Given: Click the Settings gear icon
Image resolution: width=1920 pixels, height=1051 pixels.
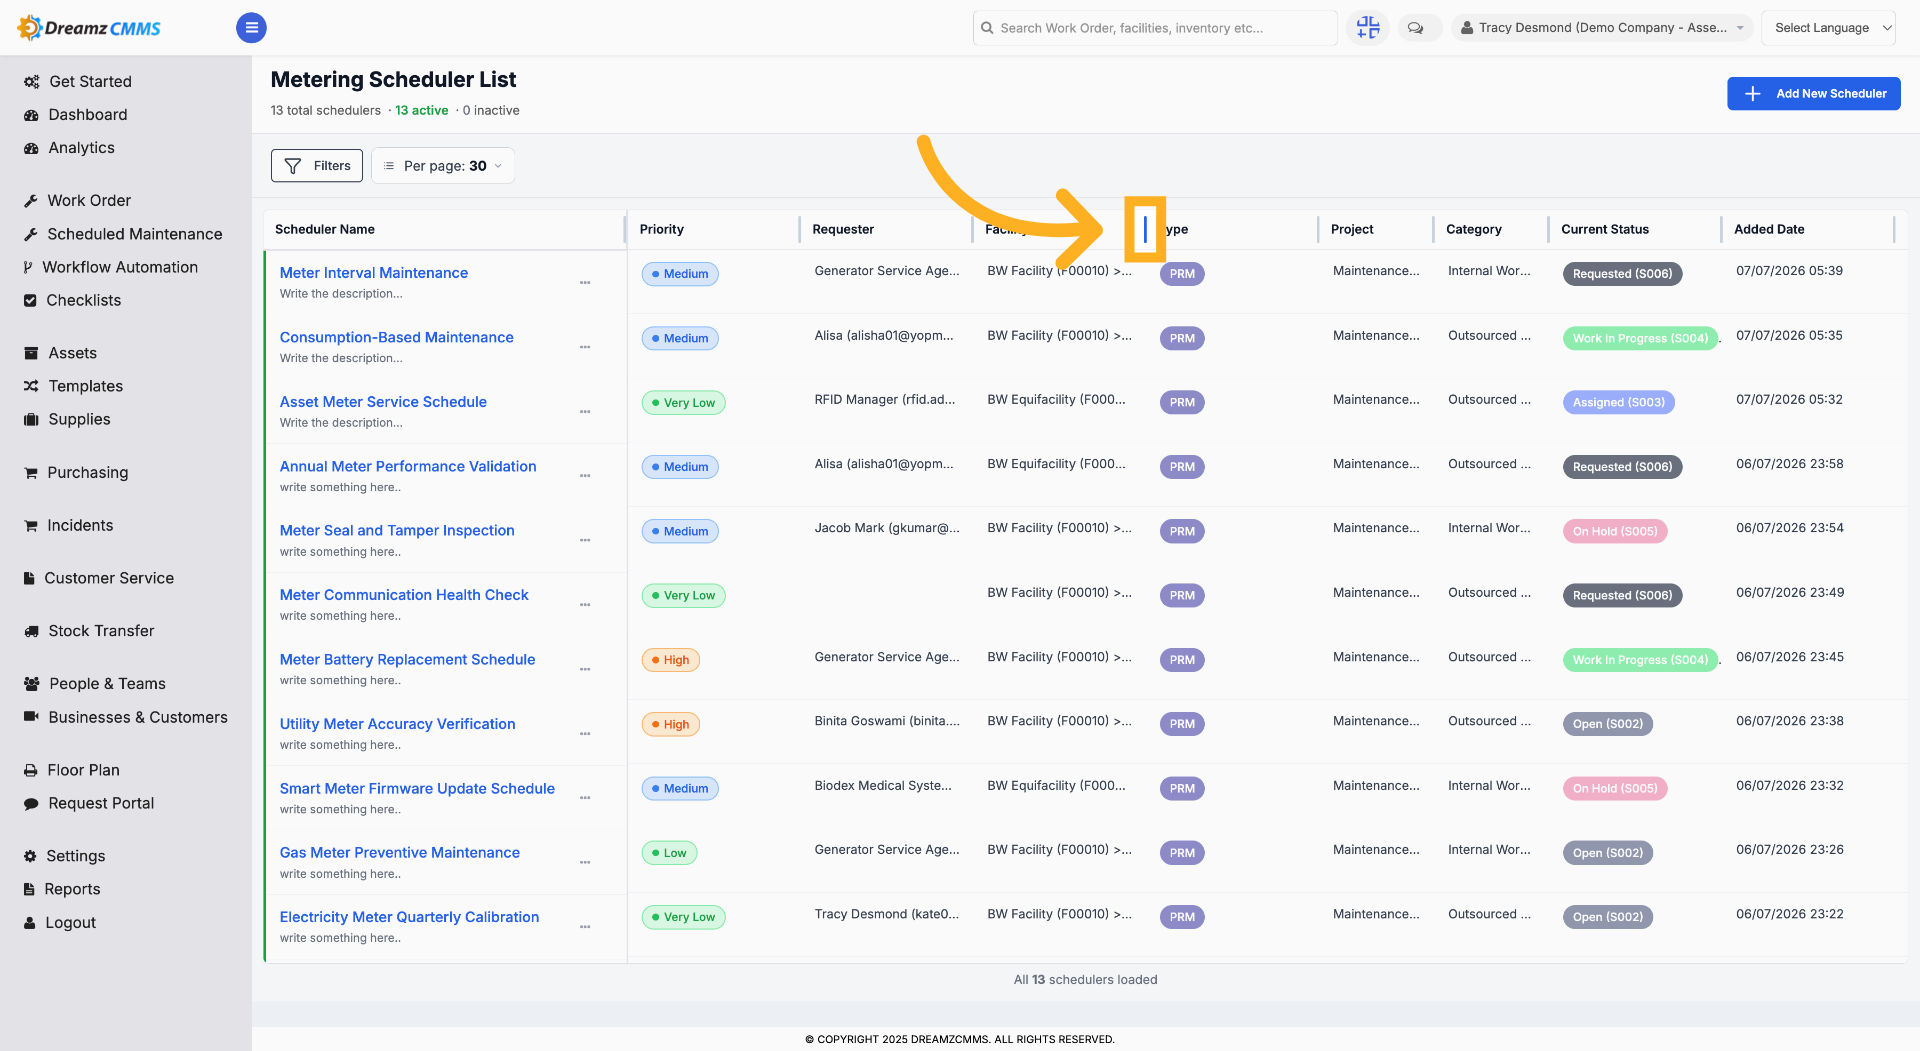Looking at the screenshot, I should (30, 856).
